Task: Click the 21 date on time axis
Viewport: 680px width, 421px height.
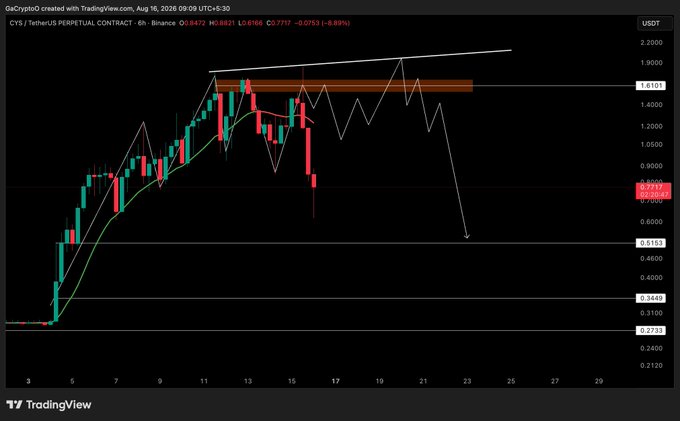Action: click(423, 381)
